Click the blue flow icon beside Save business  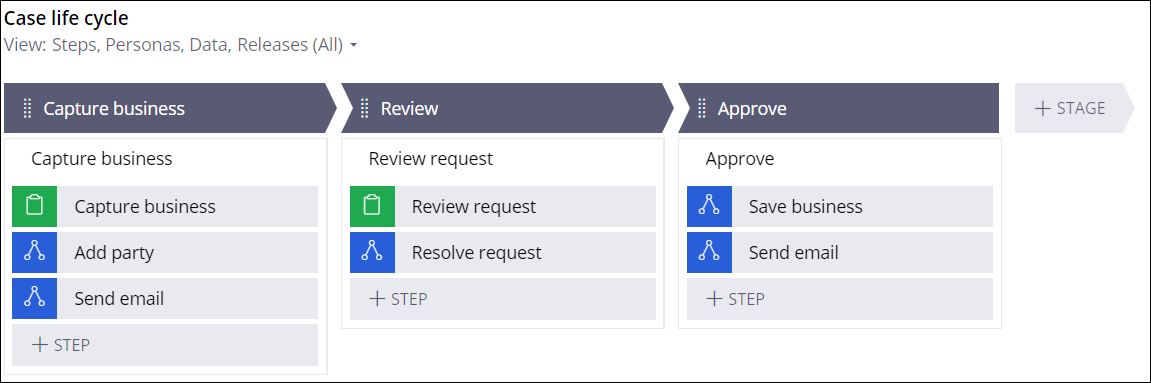pos(709,206)
